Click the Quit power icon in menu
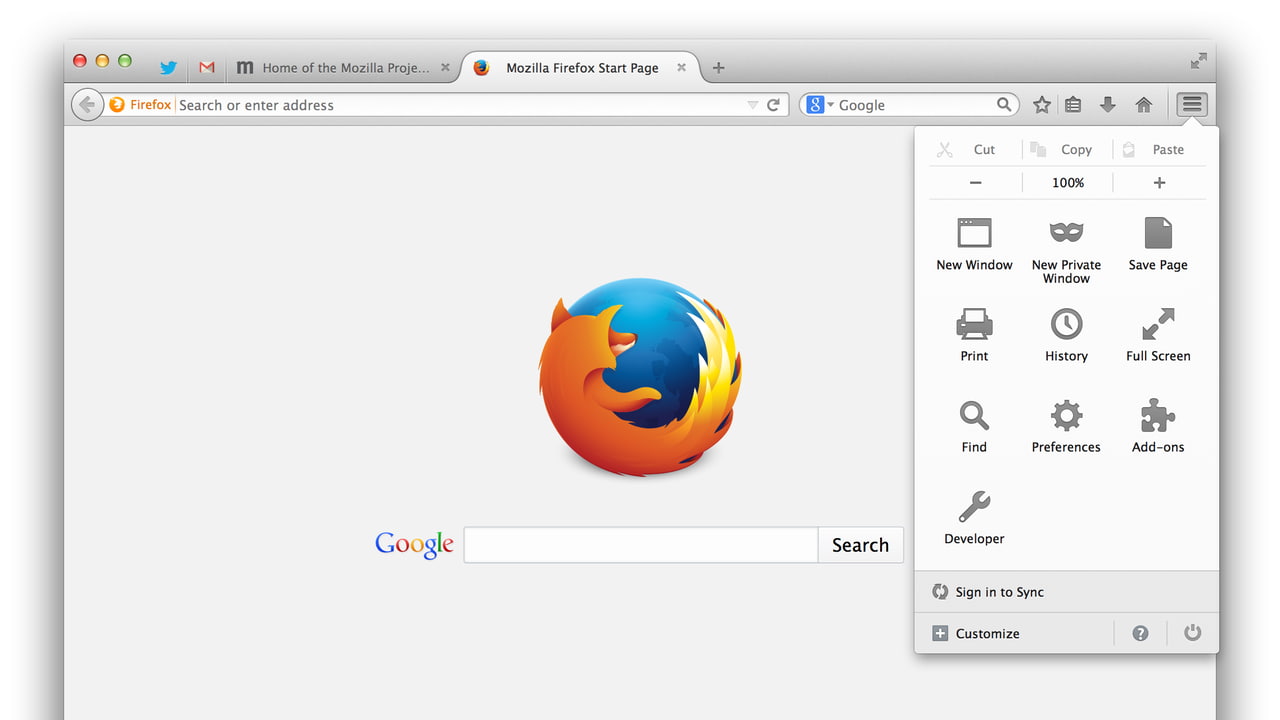 pos(1192,633)
